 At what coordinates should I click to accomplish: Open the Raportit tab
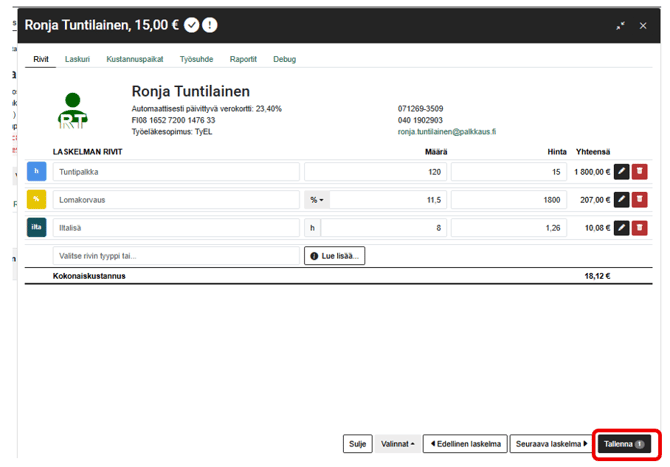coord(243,59)
